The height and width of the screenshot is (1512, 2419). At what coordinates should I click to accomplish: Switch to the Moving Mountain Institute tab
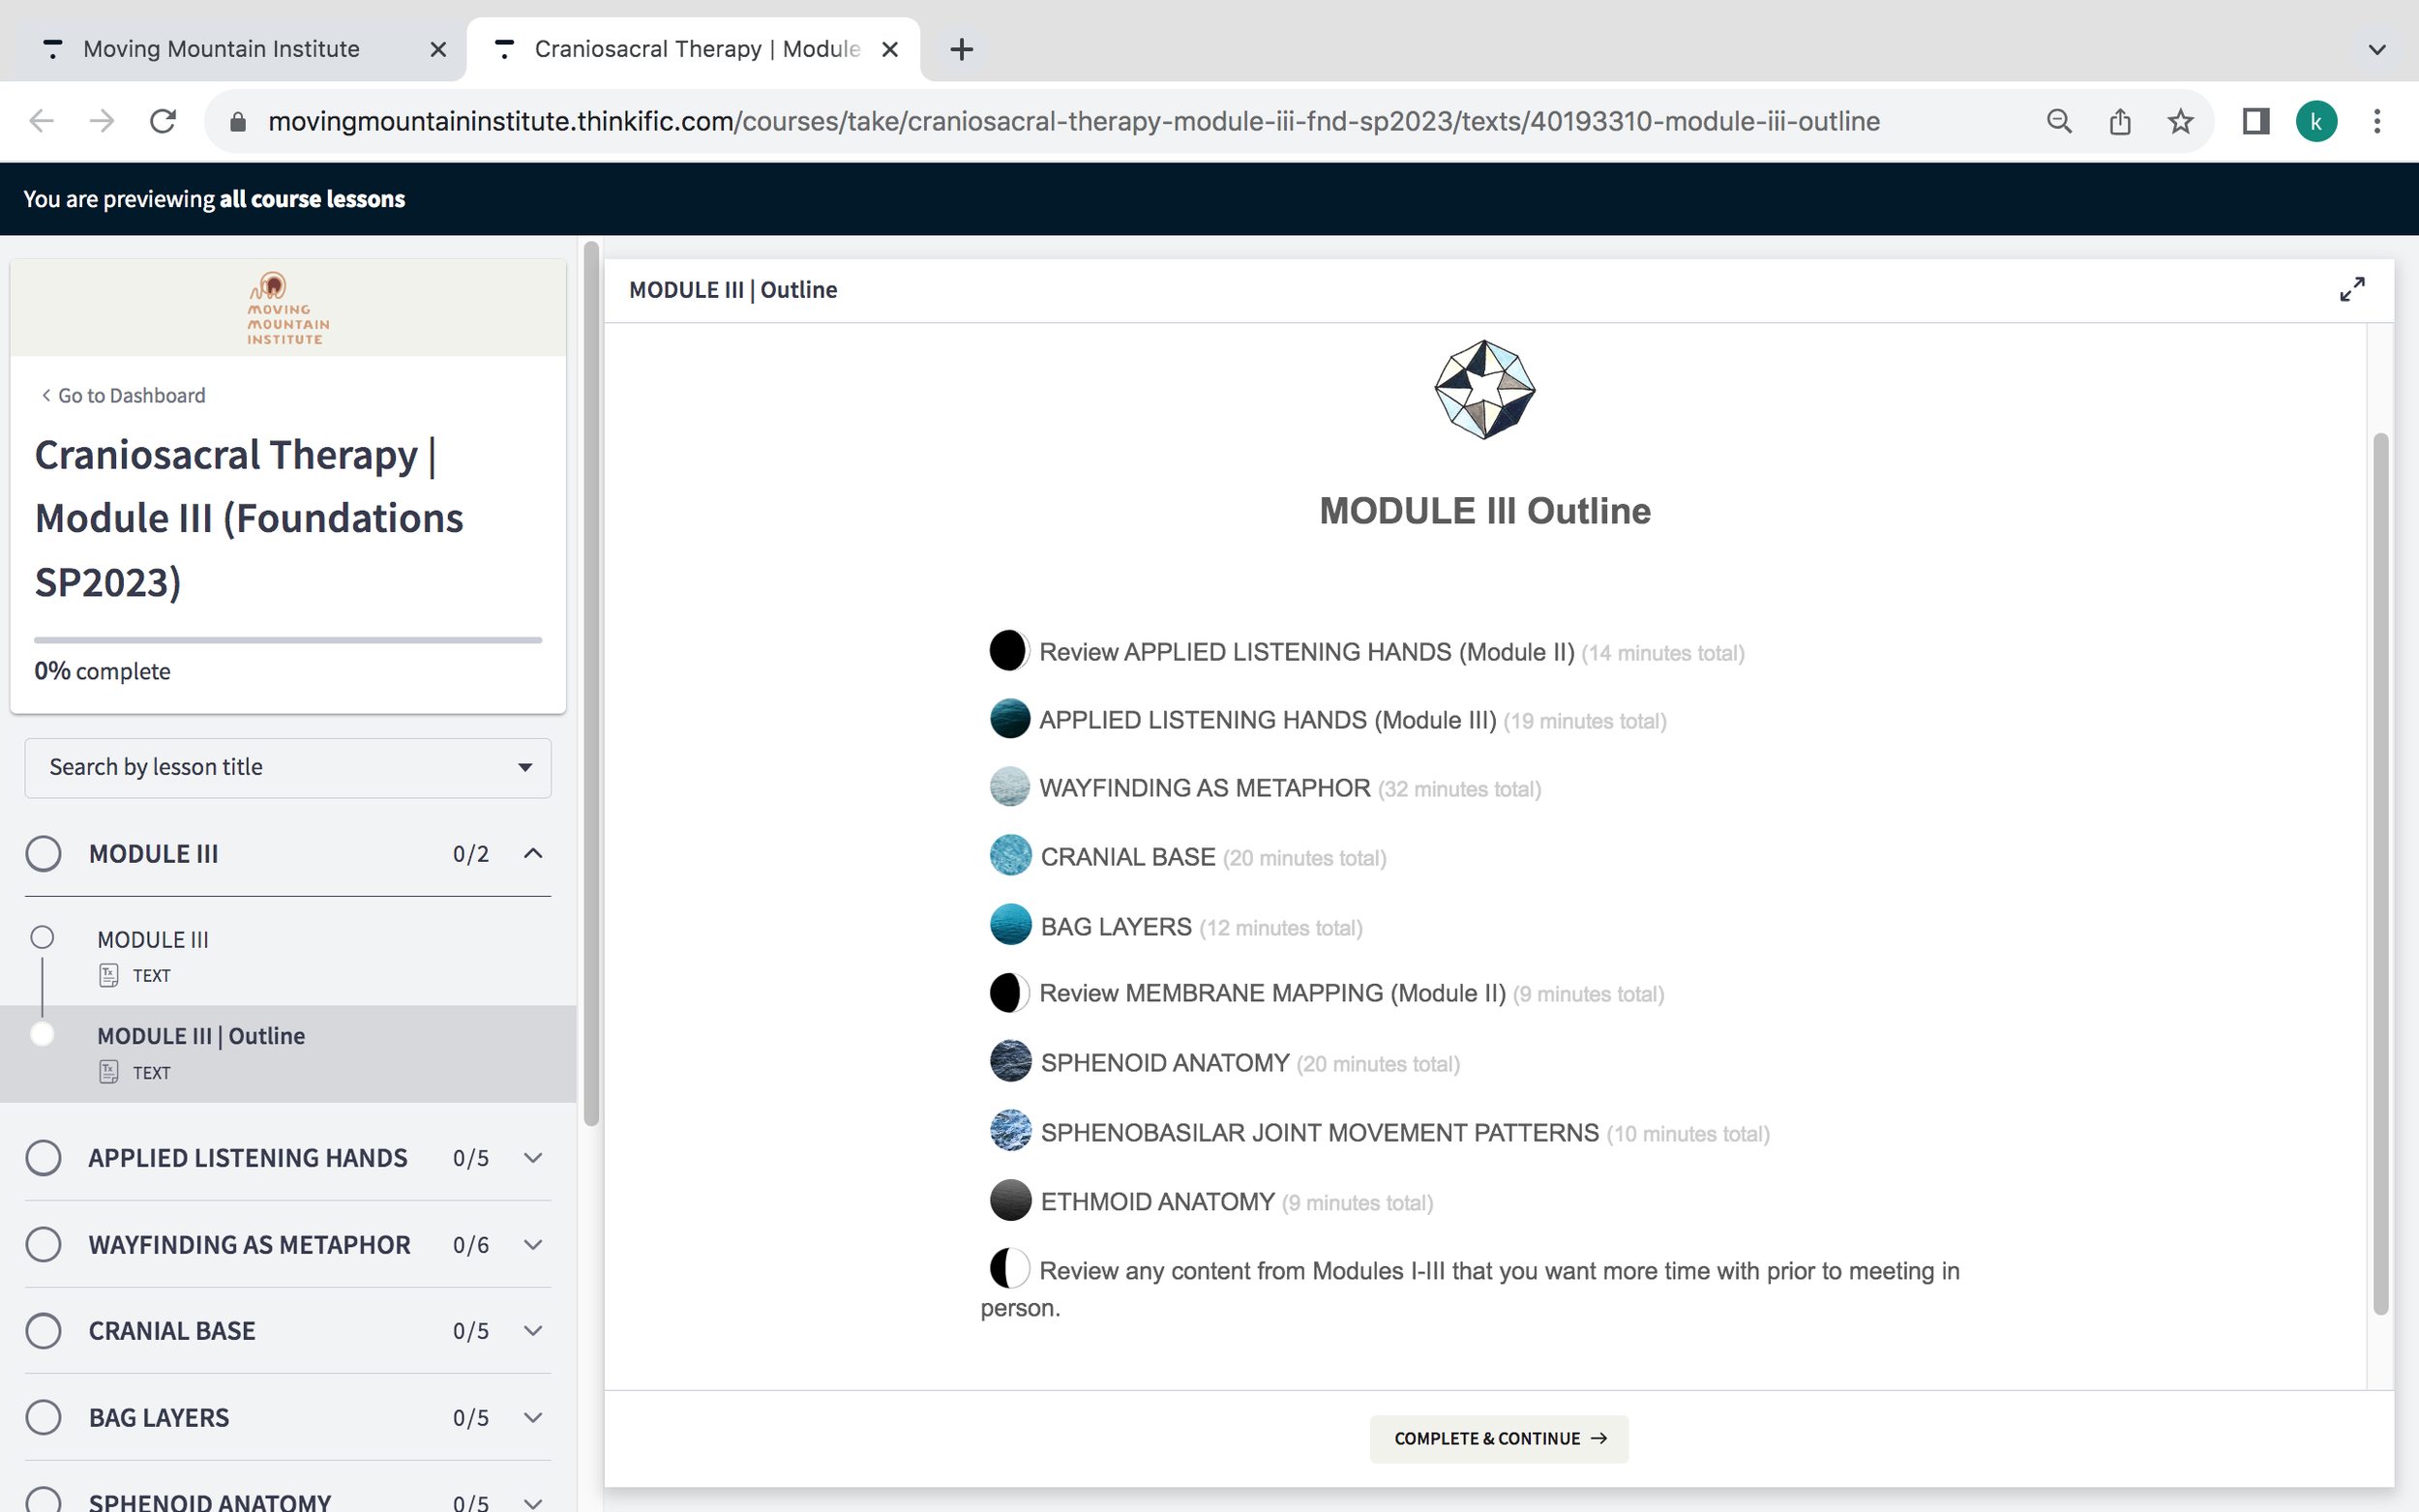point(221,49)
